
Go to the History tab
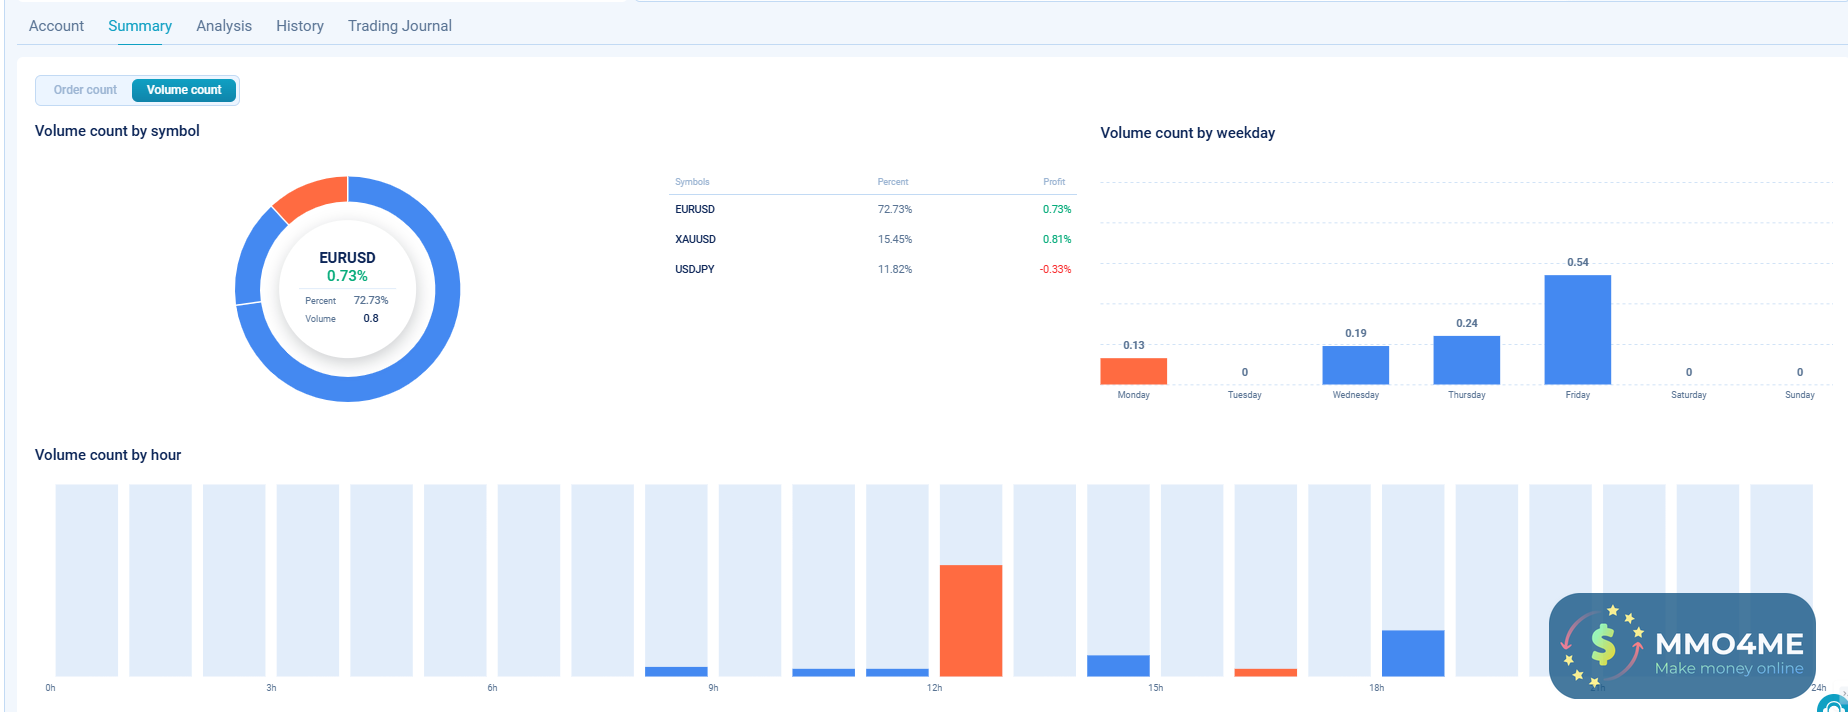(x=300, y=26)
